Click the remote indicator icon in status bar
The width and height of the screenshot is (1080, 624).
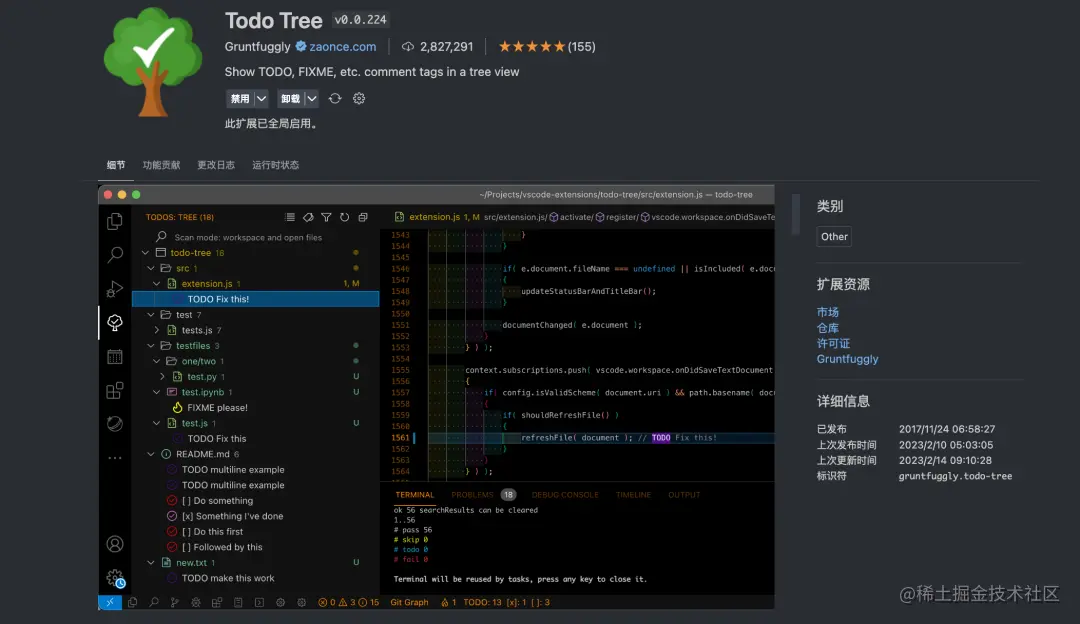[x=110, y=602]
